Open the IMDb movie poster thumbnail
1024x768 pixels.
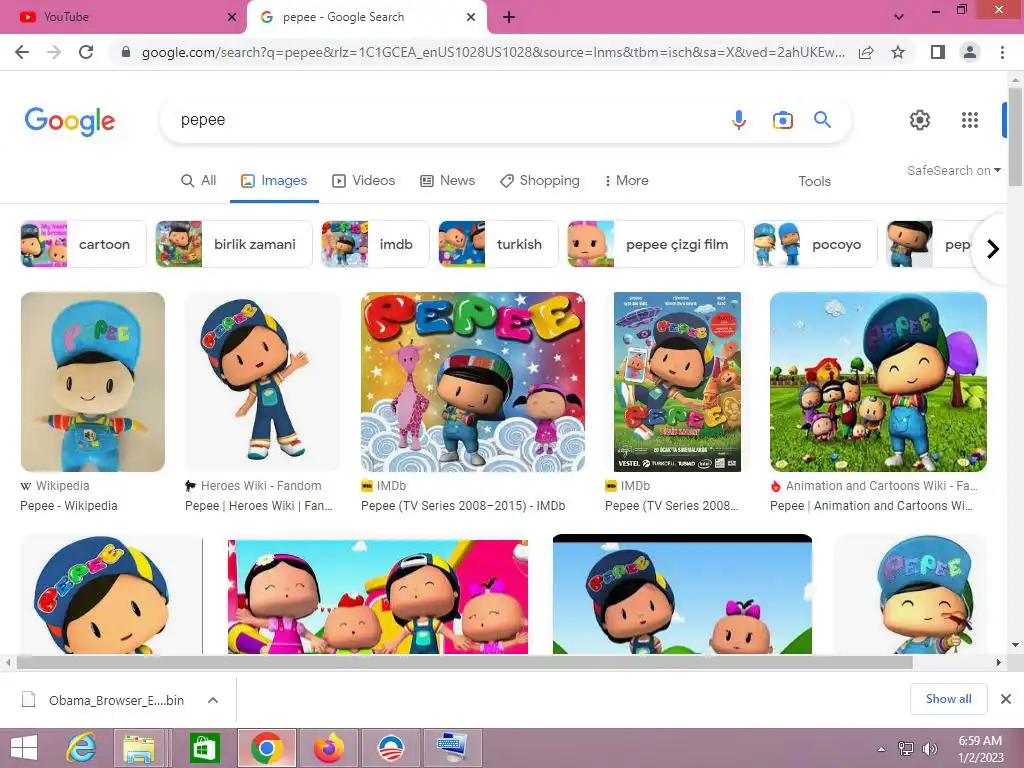tap(677, 382)
